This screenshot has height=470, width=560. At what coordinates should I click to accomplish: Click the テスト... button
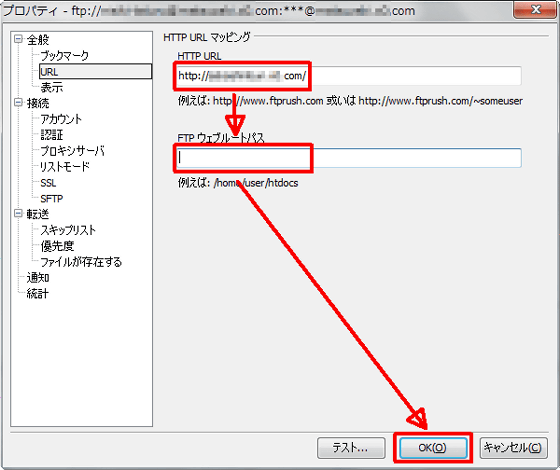[x=351, y=448]
